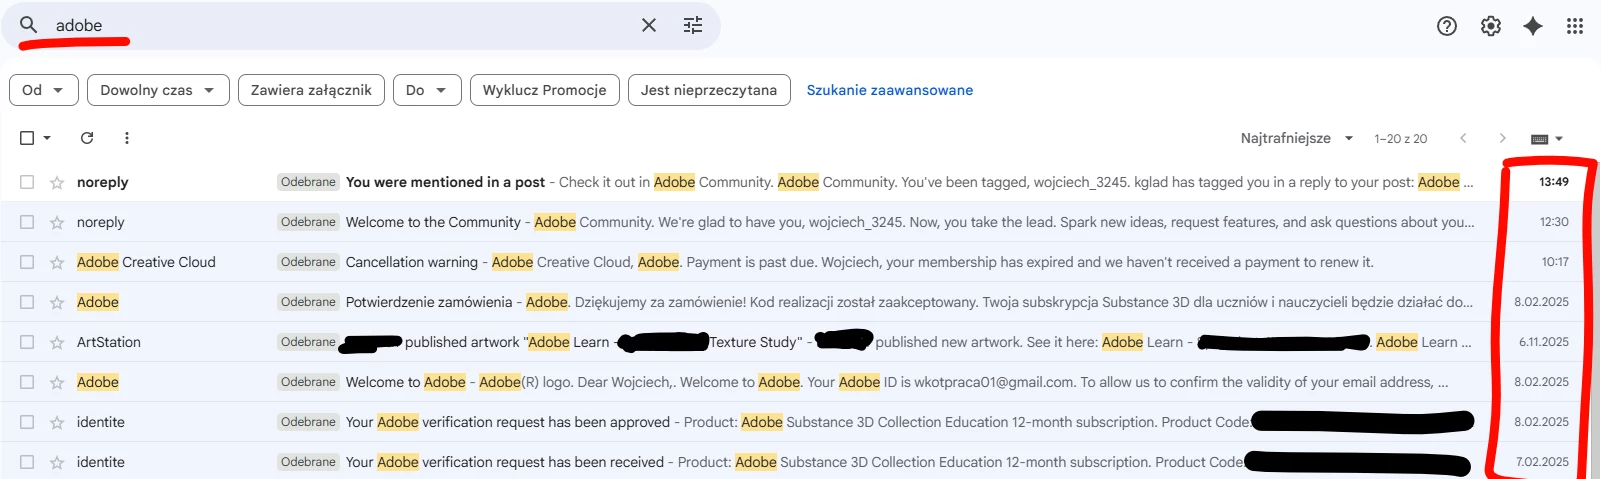Open the 'You were mentioned in a post' email
The width and height of the screenshot is (1601, 479).
[800, 182]
